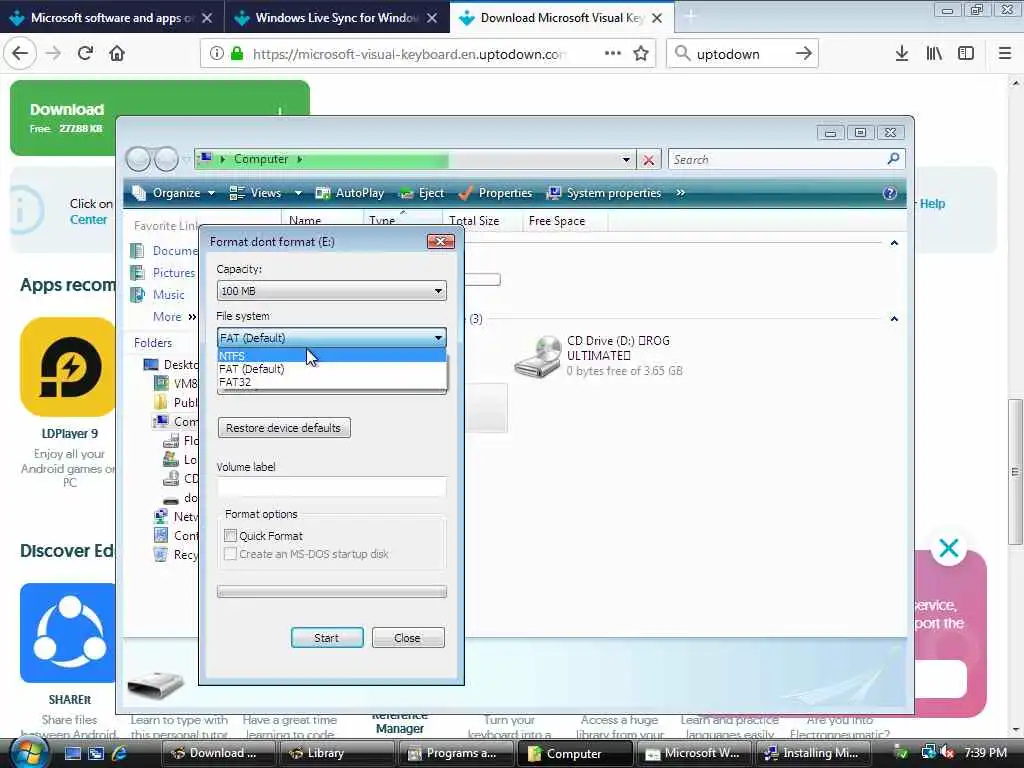The height and width of the screenshot is (768, 1024).
Task: Toggle Firefox sidebar icon
Action: pyautogui.click(x=966, y=54)
